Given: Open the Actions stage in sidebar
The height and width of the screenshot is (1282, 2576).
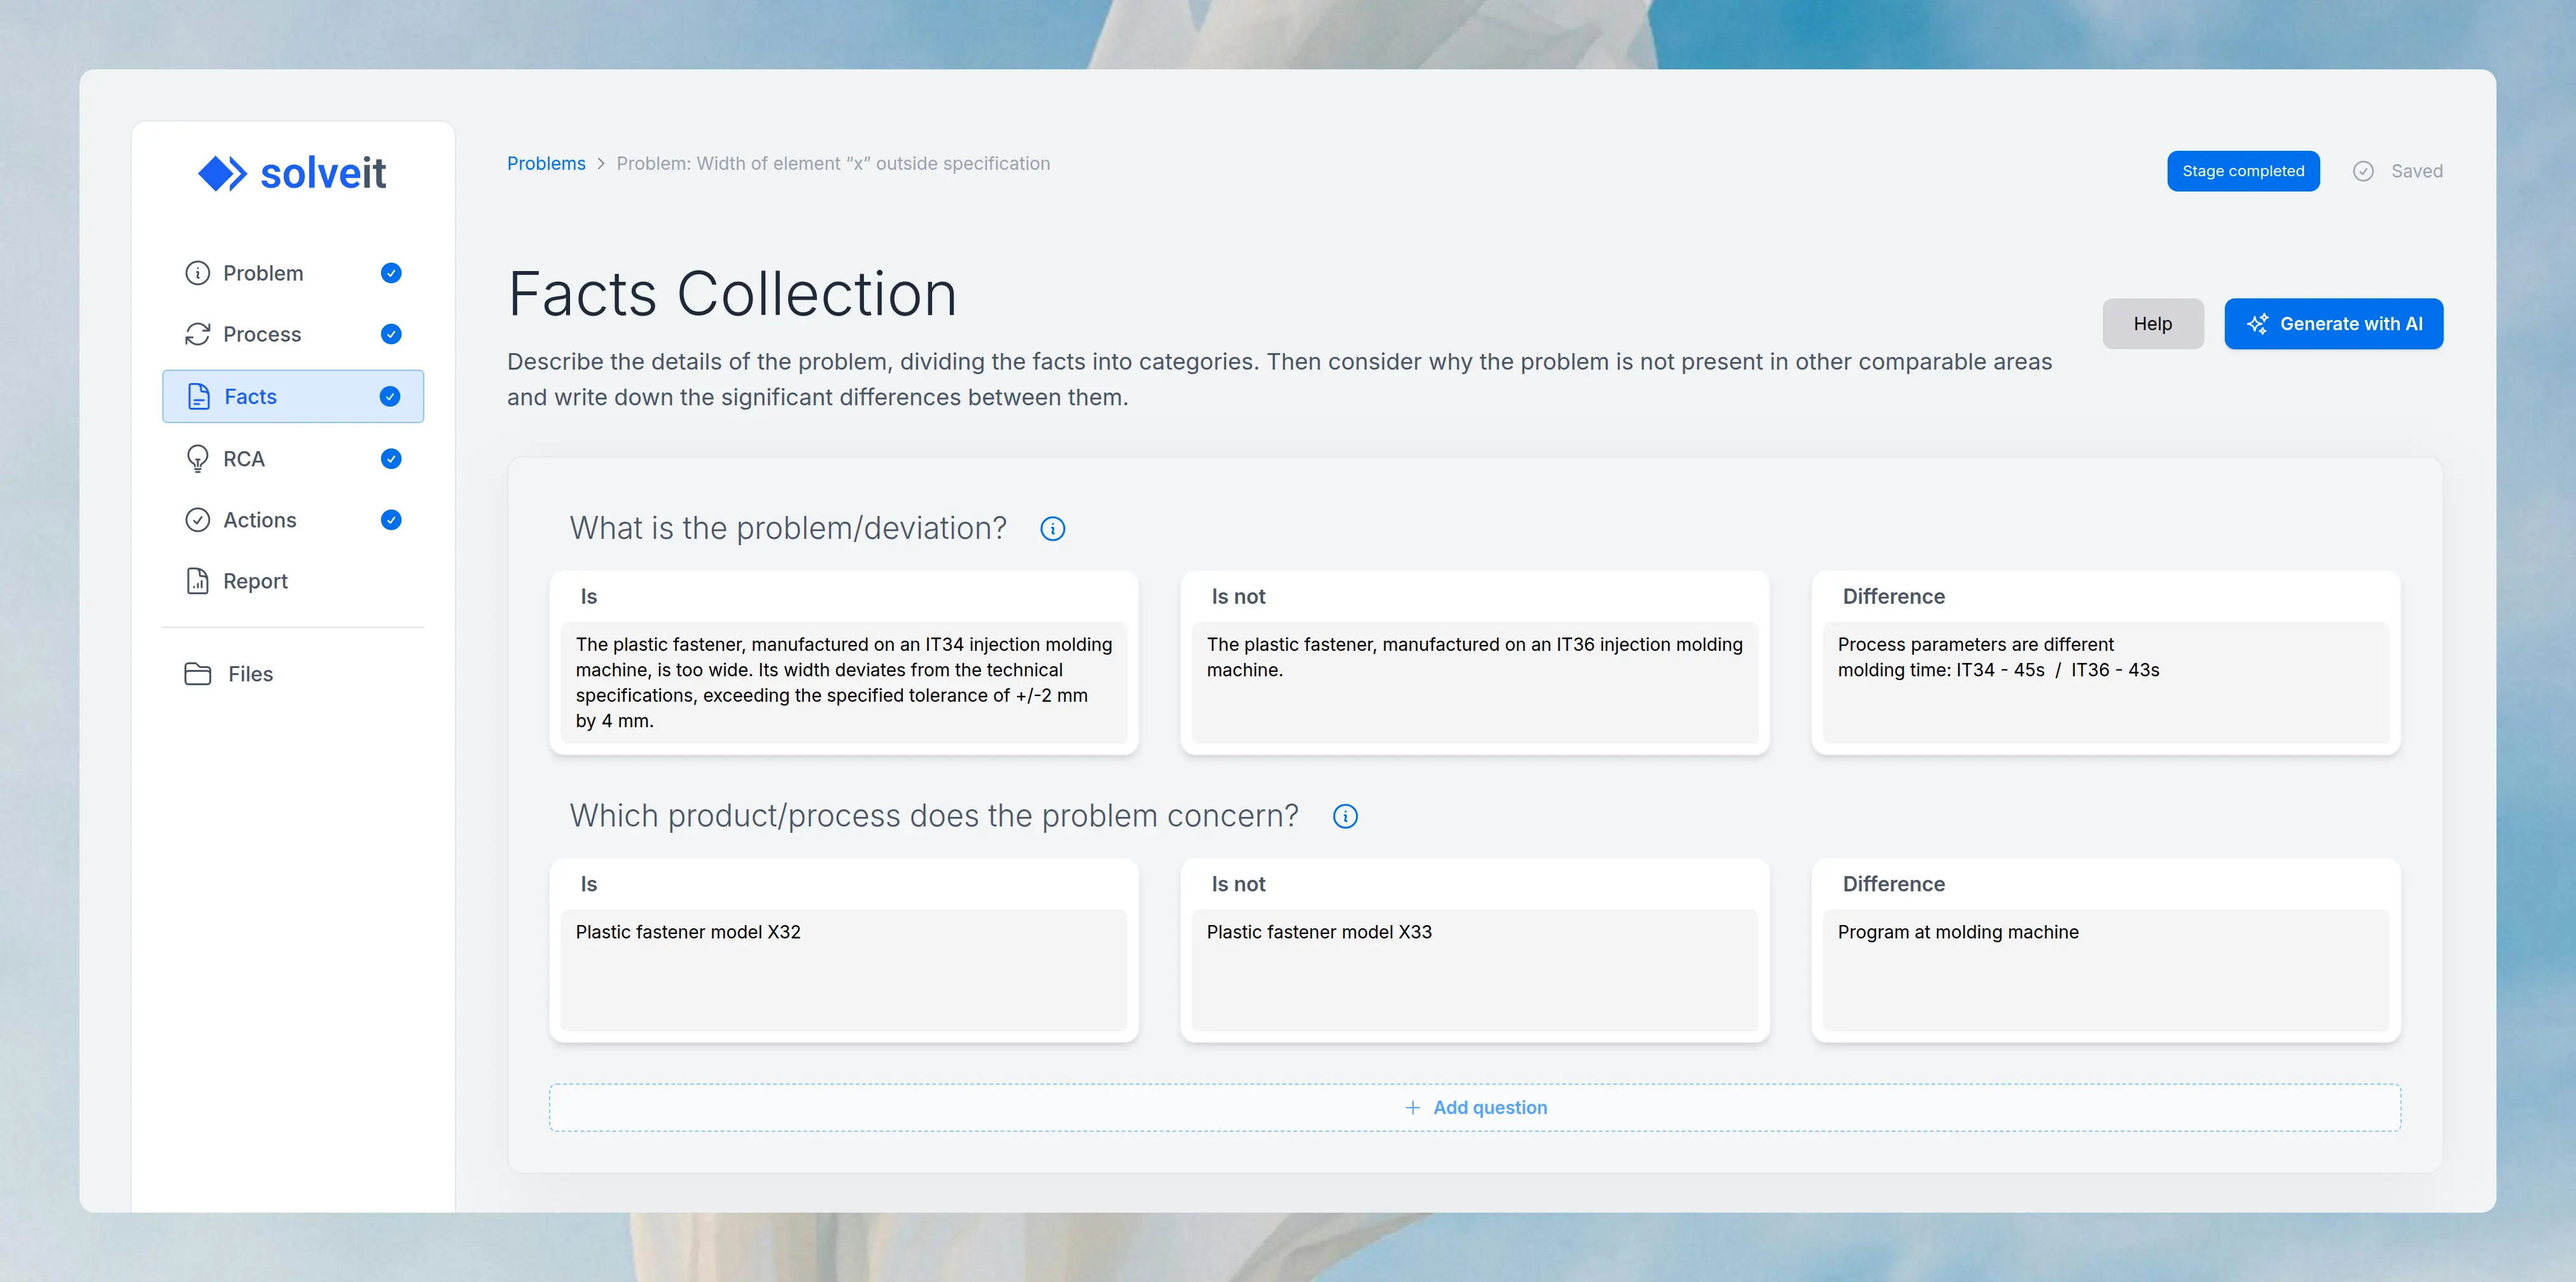Looking at the screenshot, I should pos(260,520).
